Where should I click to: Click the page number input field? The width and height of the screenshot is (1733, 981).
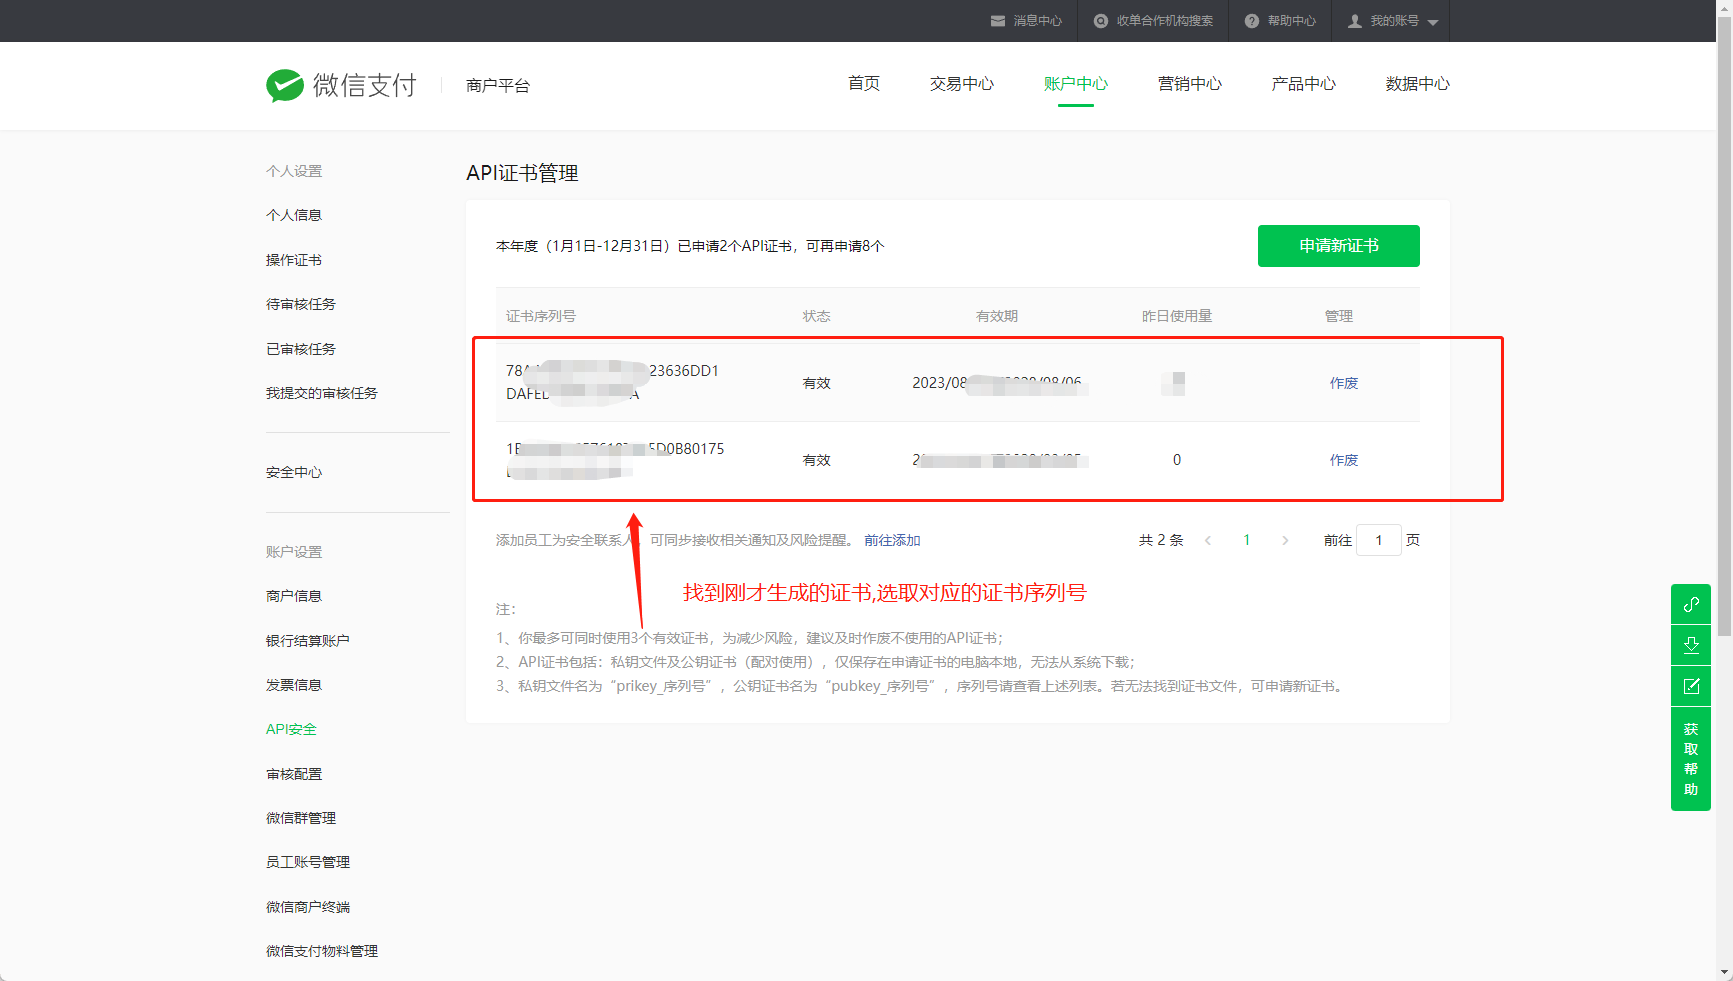coord(1378,540)
